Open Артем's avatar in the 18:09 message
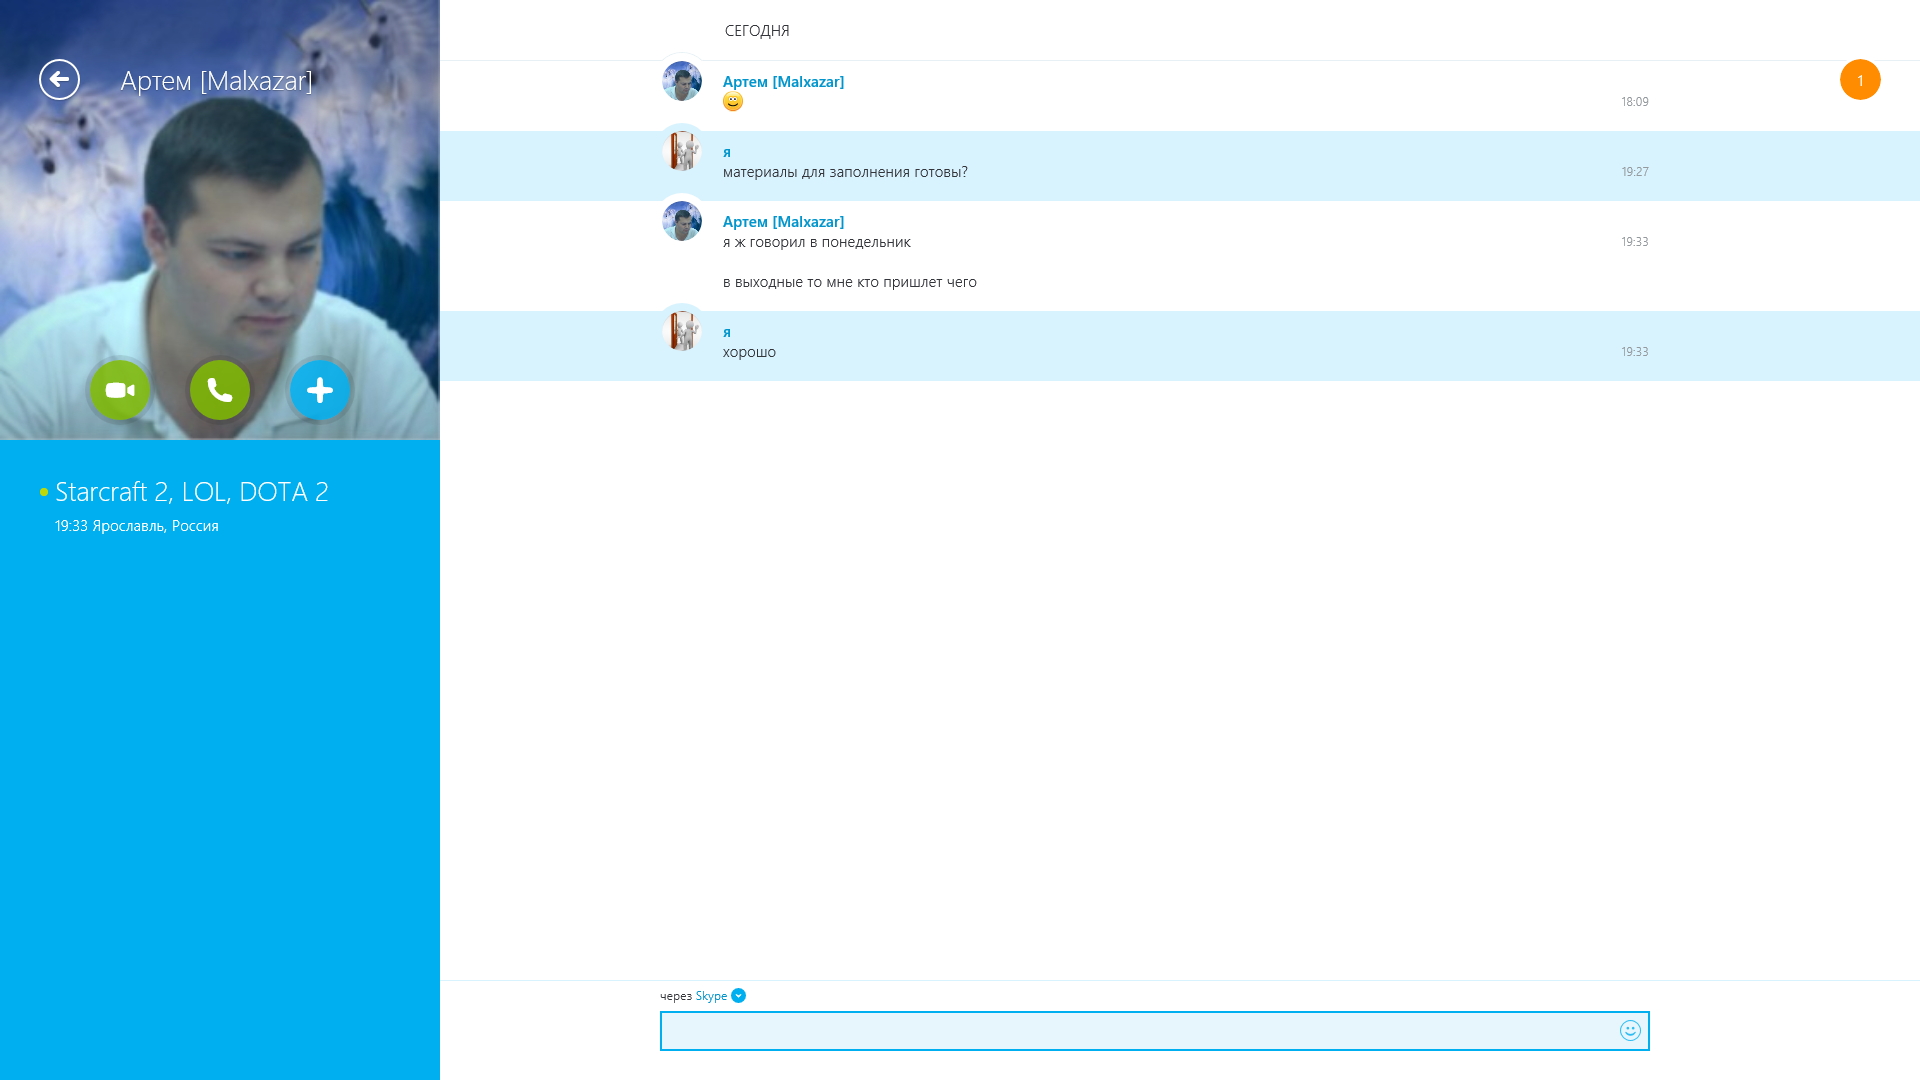 (682, 81)
